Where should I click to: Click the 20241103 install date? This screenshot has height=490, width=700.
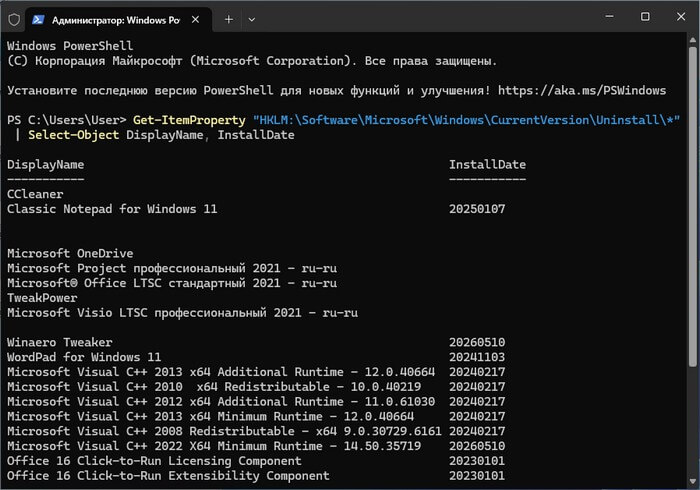tap(477, 357)
